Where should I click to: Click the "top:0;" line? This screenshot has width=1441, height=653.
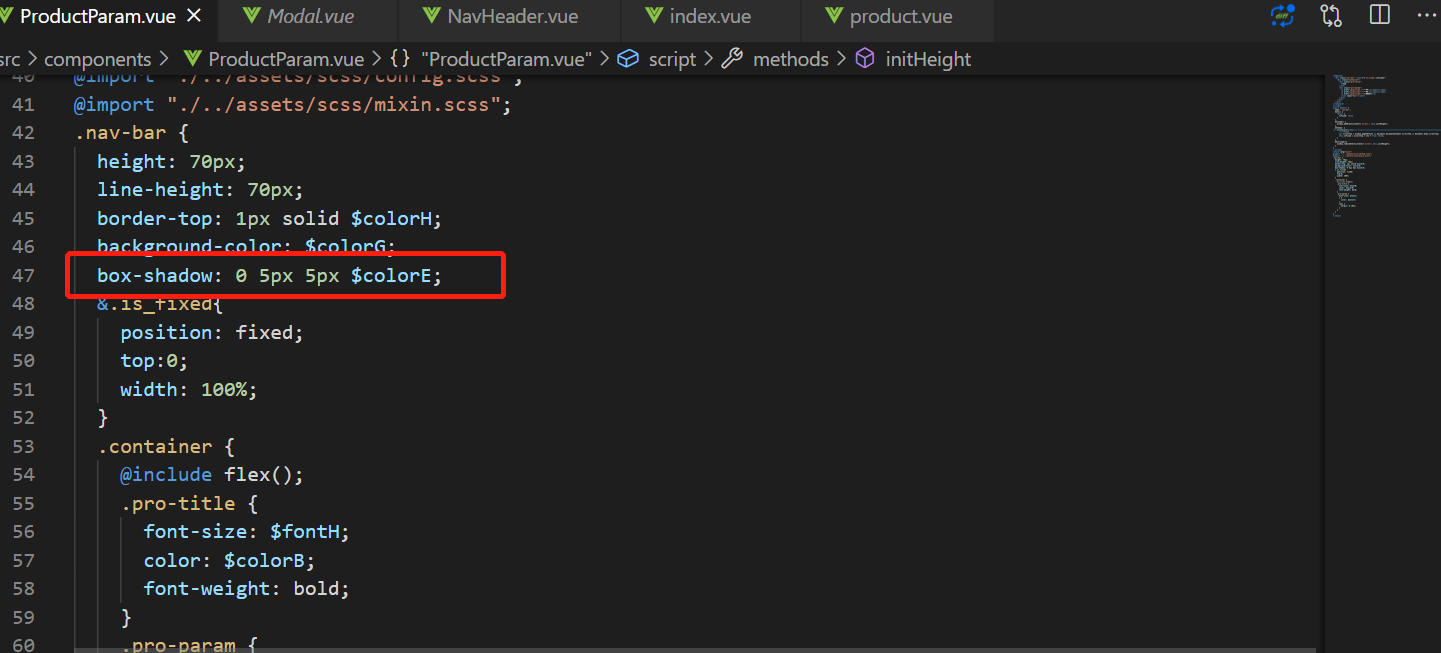coord(154,361)
